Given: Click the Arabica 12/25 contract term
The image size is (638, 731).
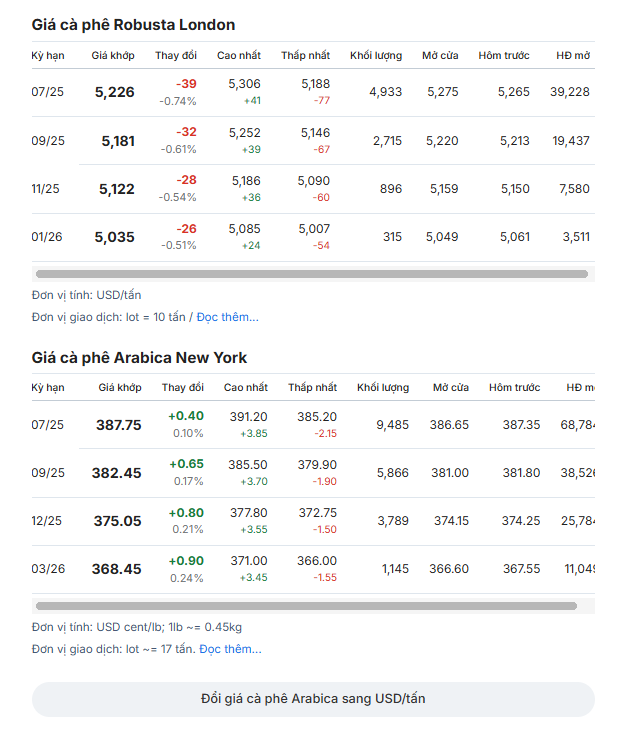Looking at the screenshot, I should (46, 521).
